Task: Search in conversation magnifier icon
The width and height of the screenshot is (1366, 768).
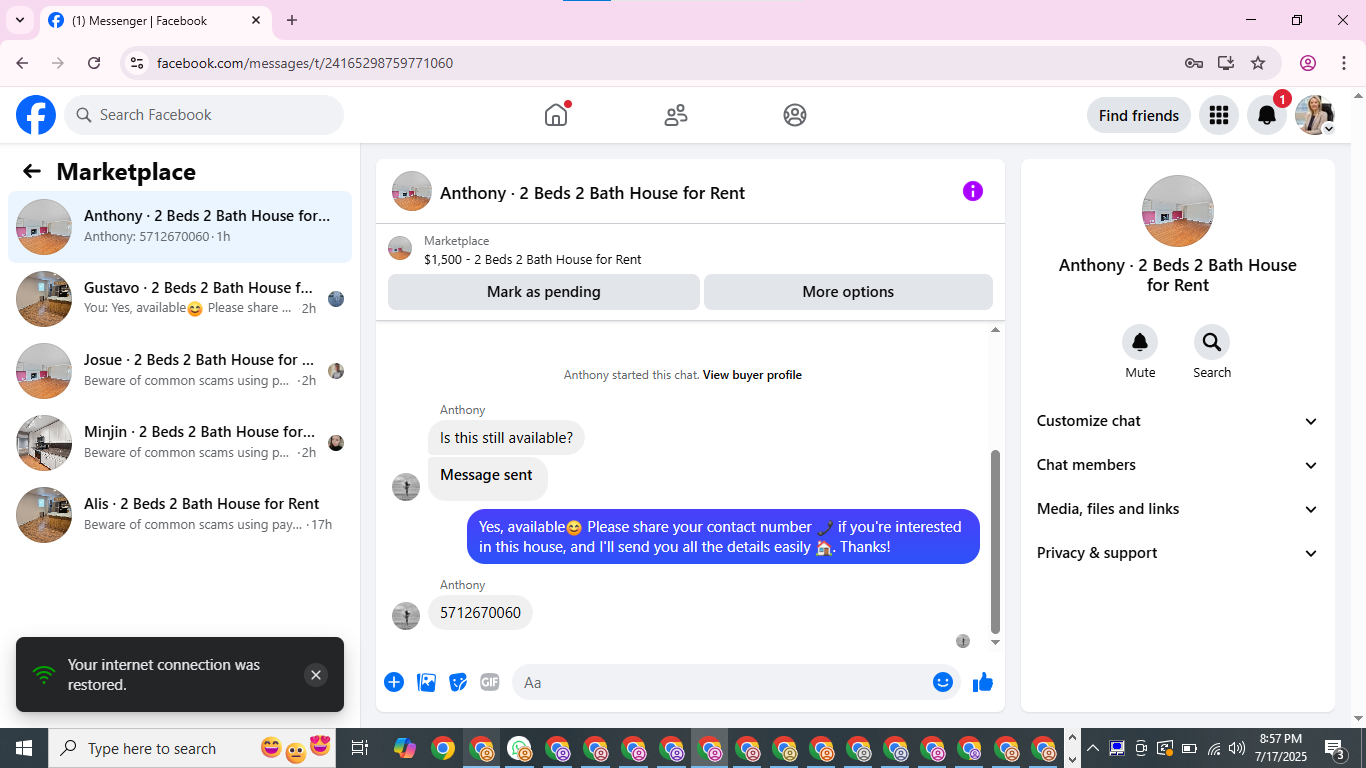Action: (1212, 343)
